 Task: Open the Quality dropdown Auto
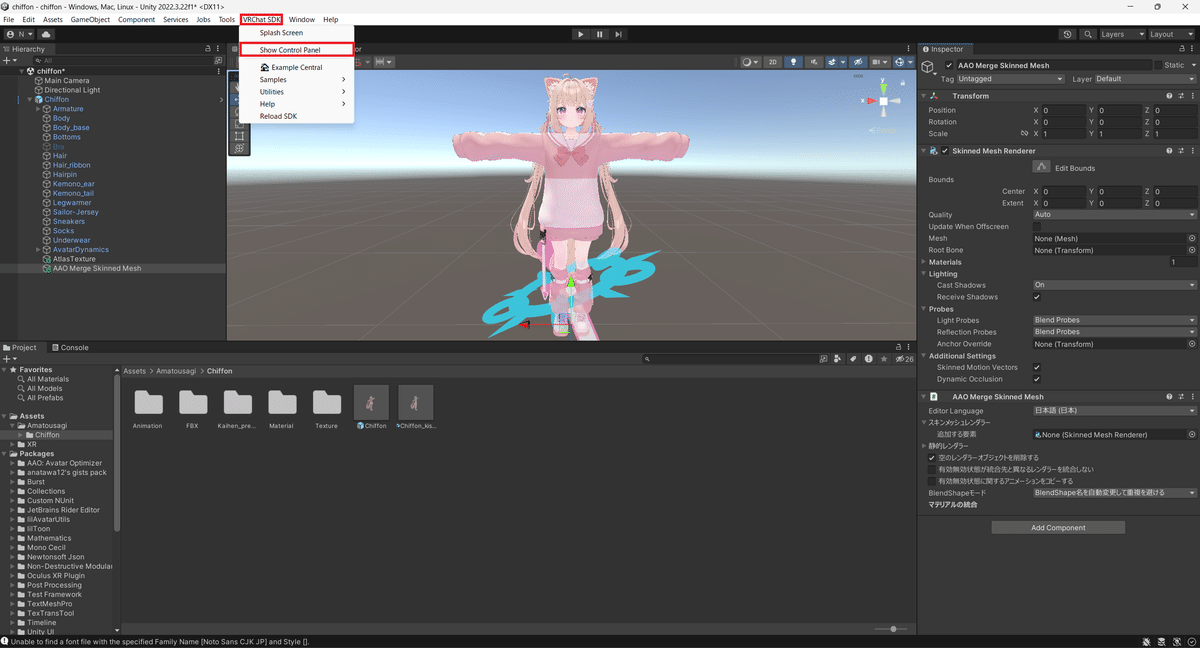point(1114,215)
